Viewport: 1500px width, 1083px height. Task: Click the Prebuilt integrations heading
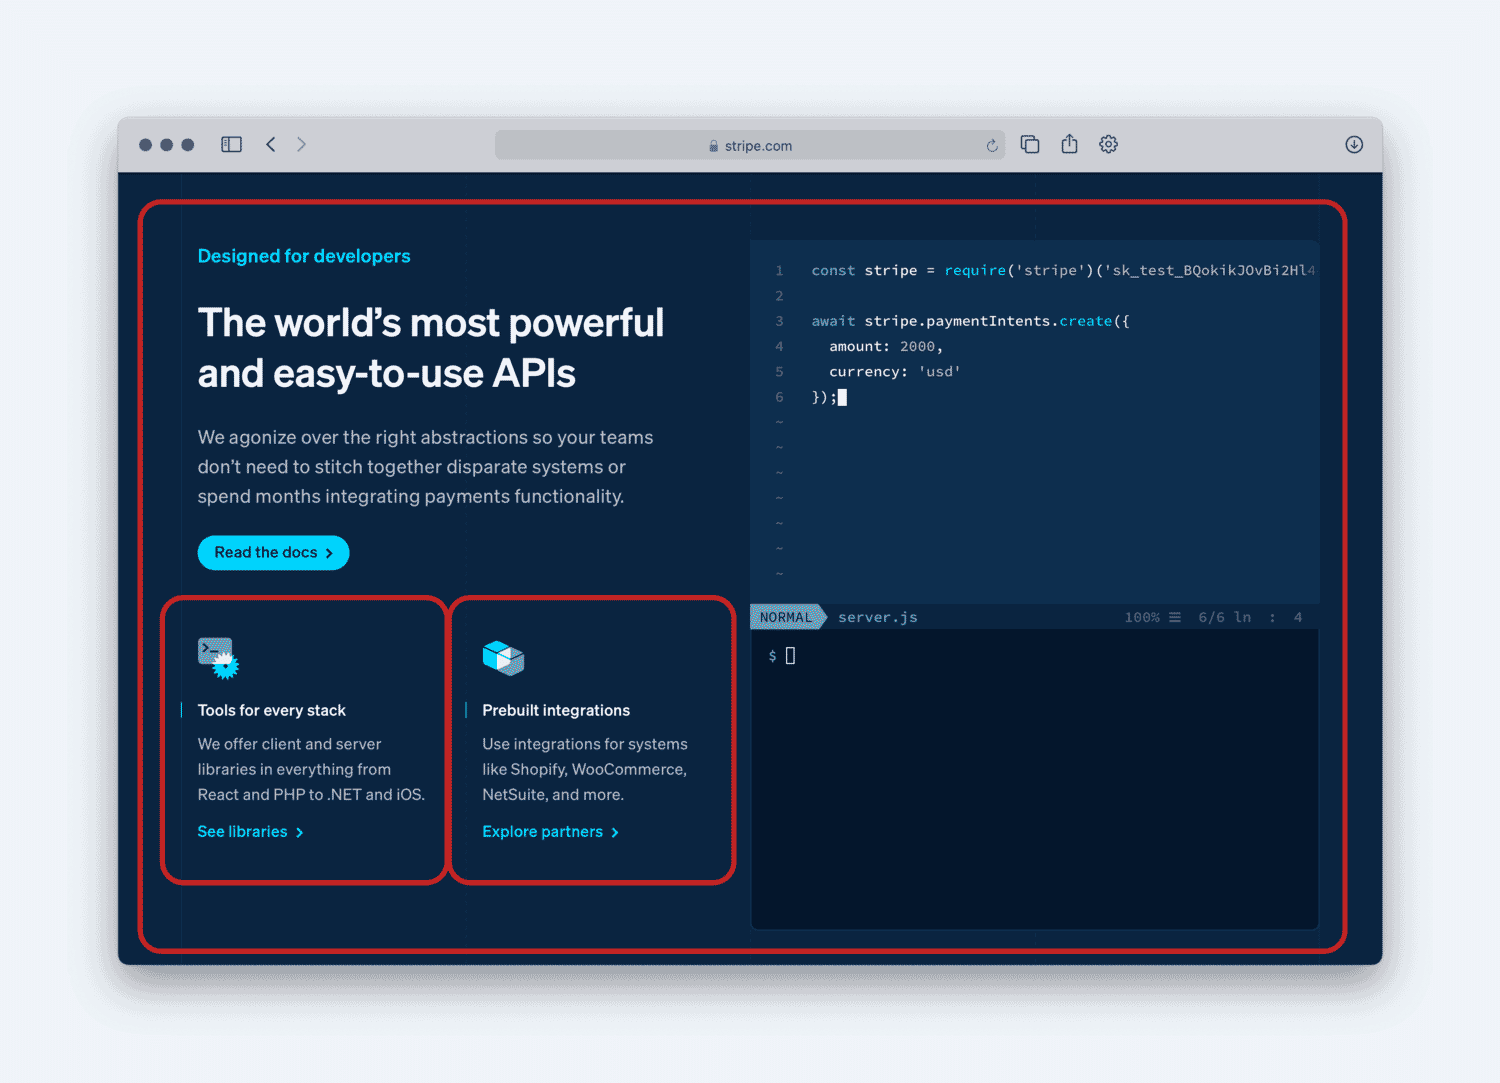pos(556,710)
